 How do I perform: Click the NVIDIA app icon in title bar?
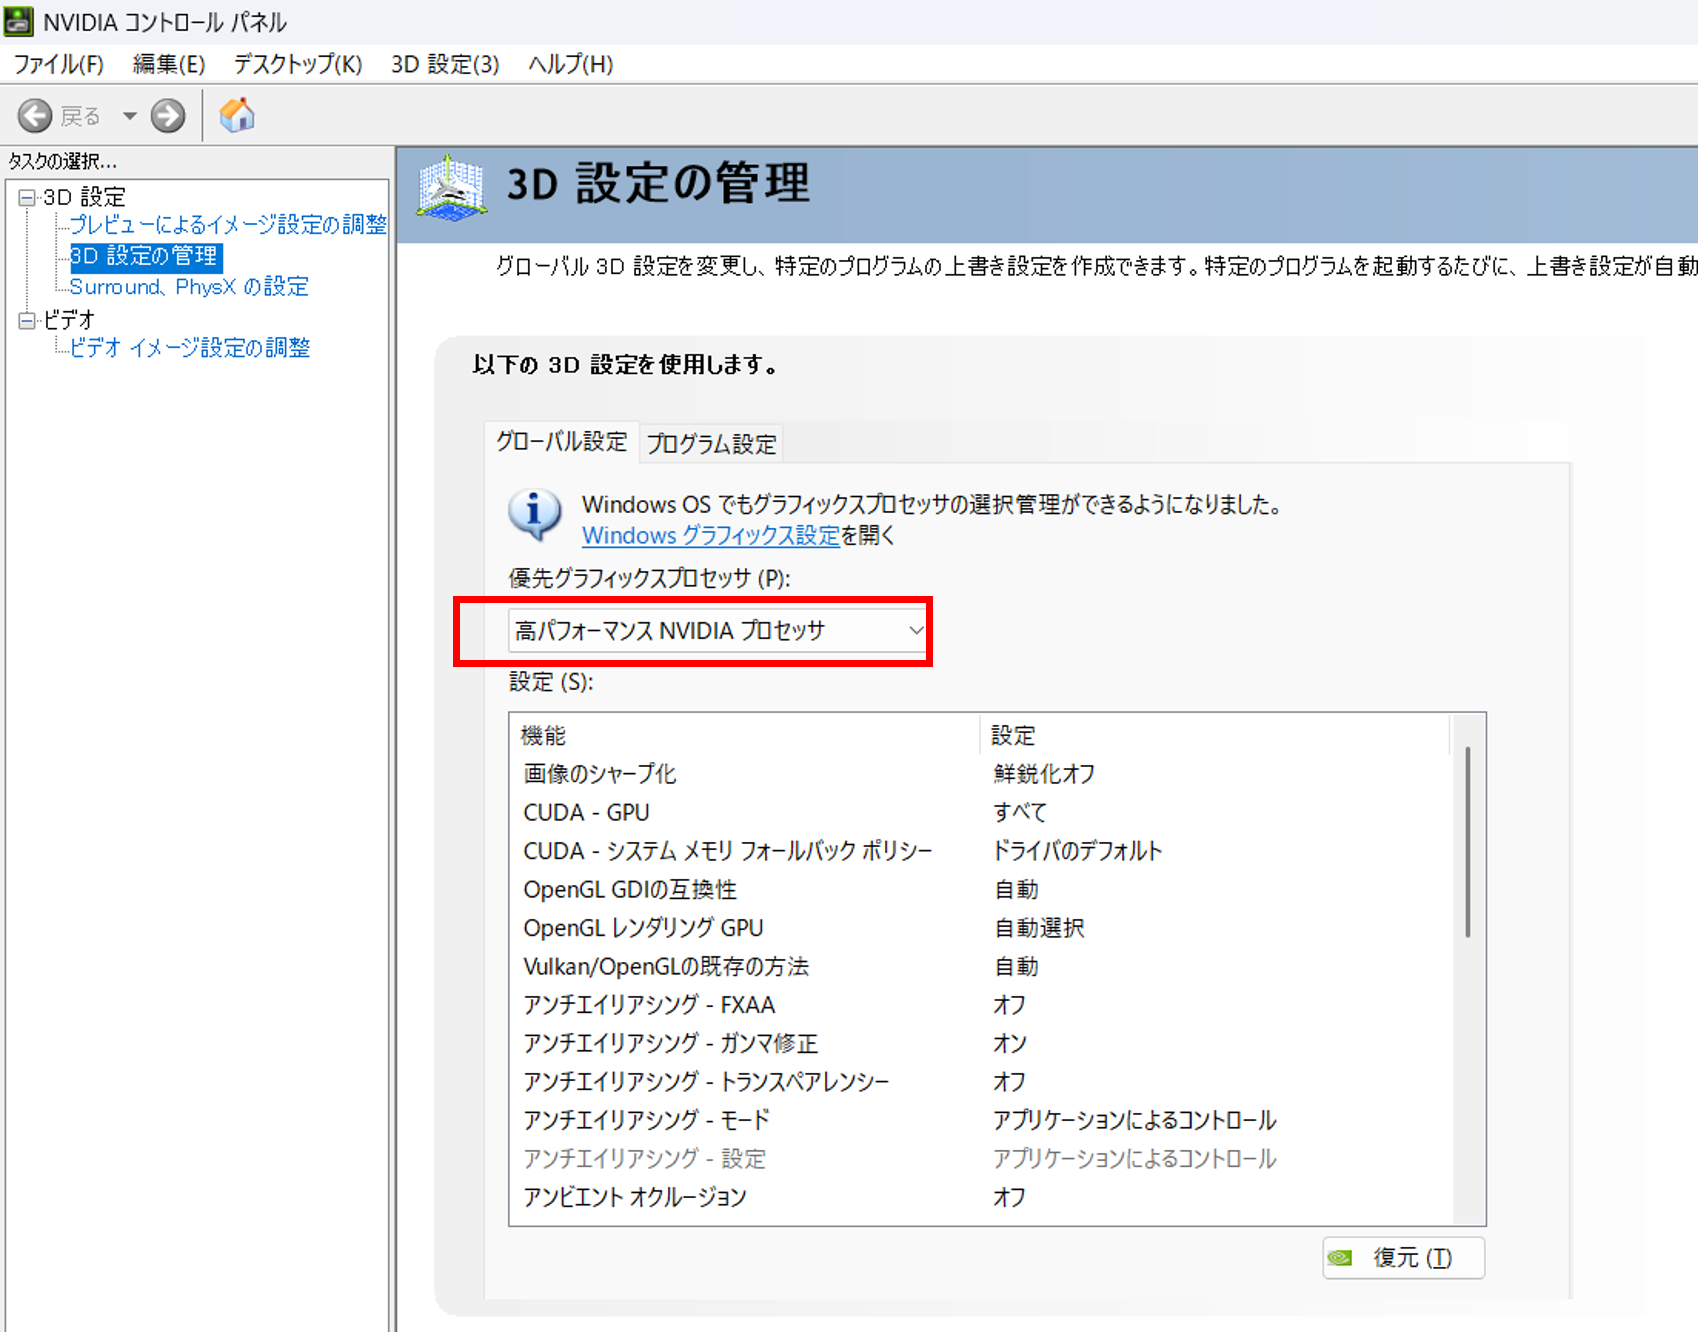click(x=19, y=20)
